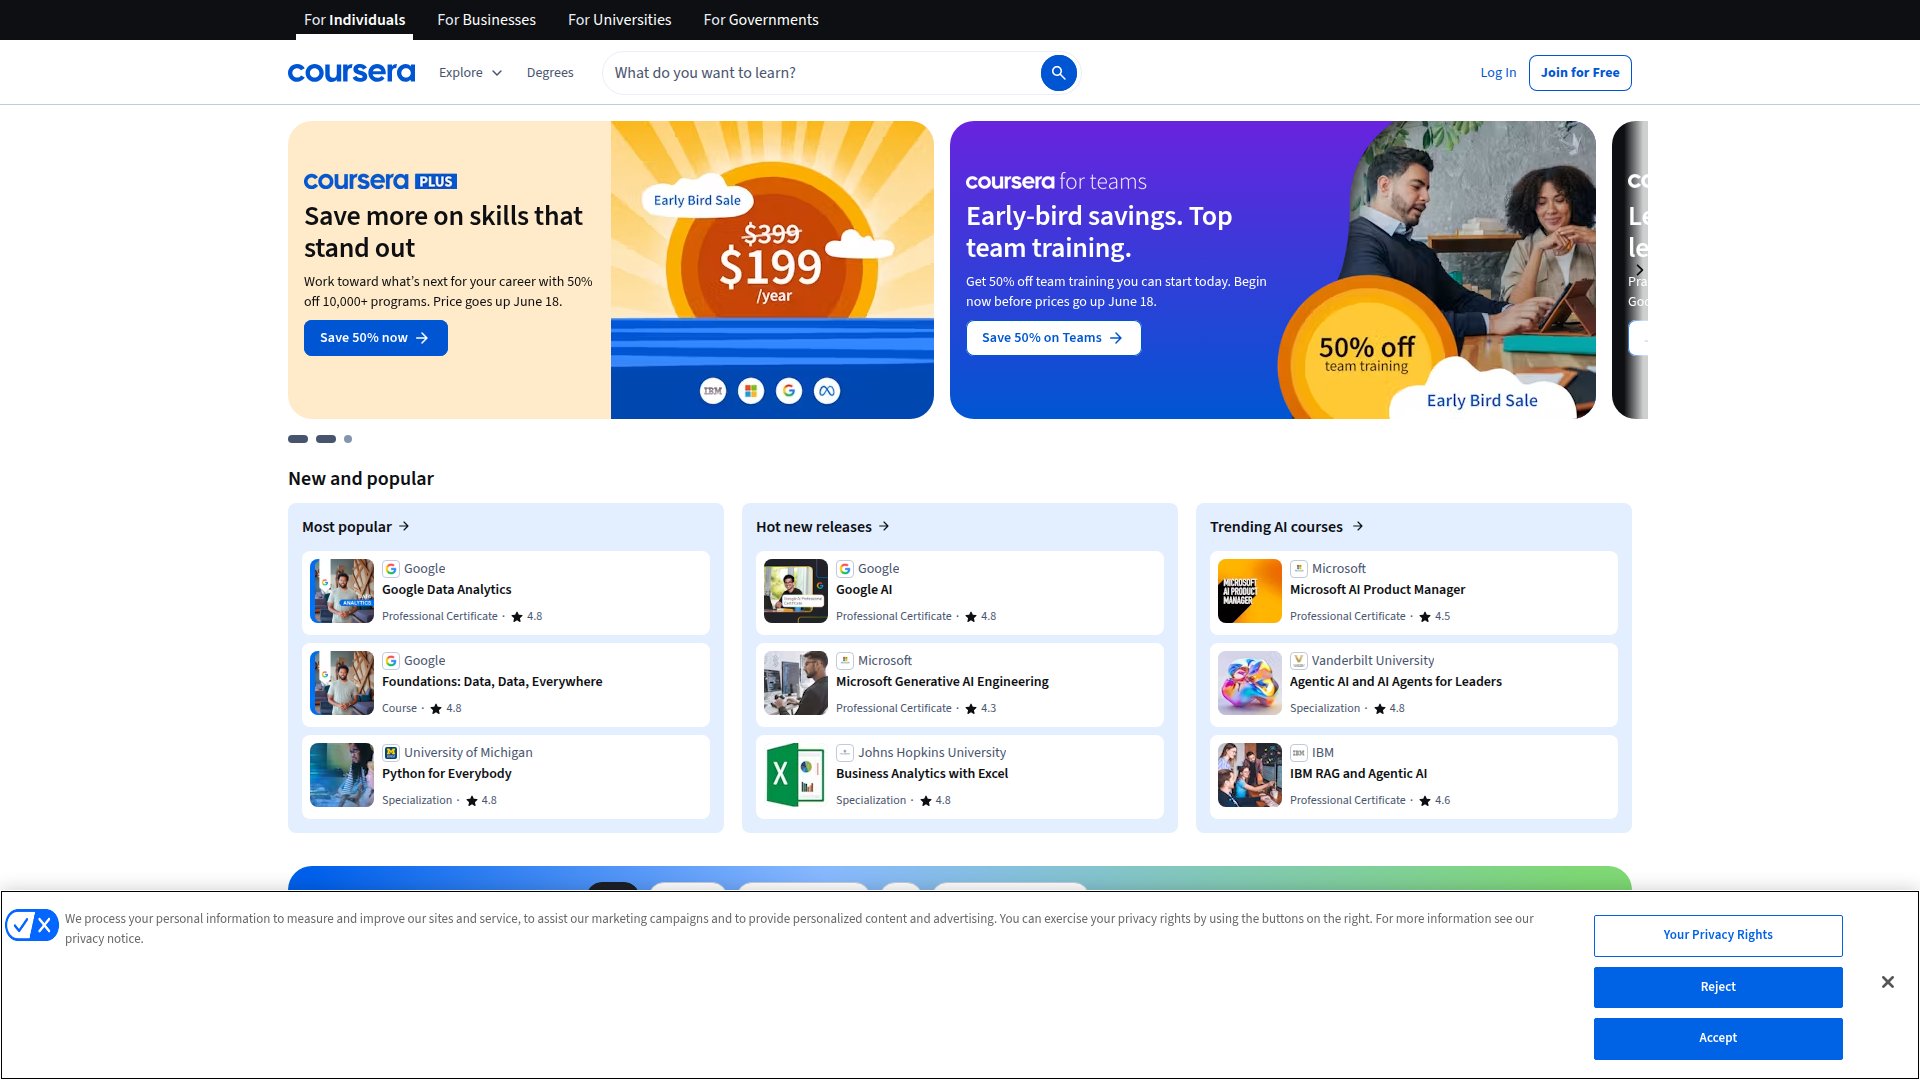This screenshot has width=1920, height=1080.
Task: Open the Google AI course thumbnail
Action: pos(796,591)
